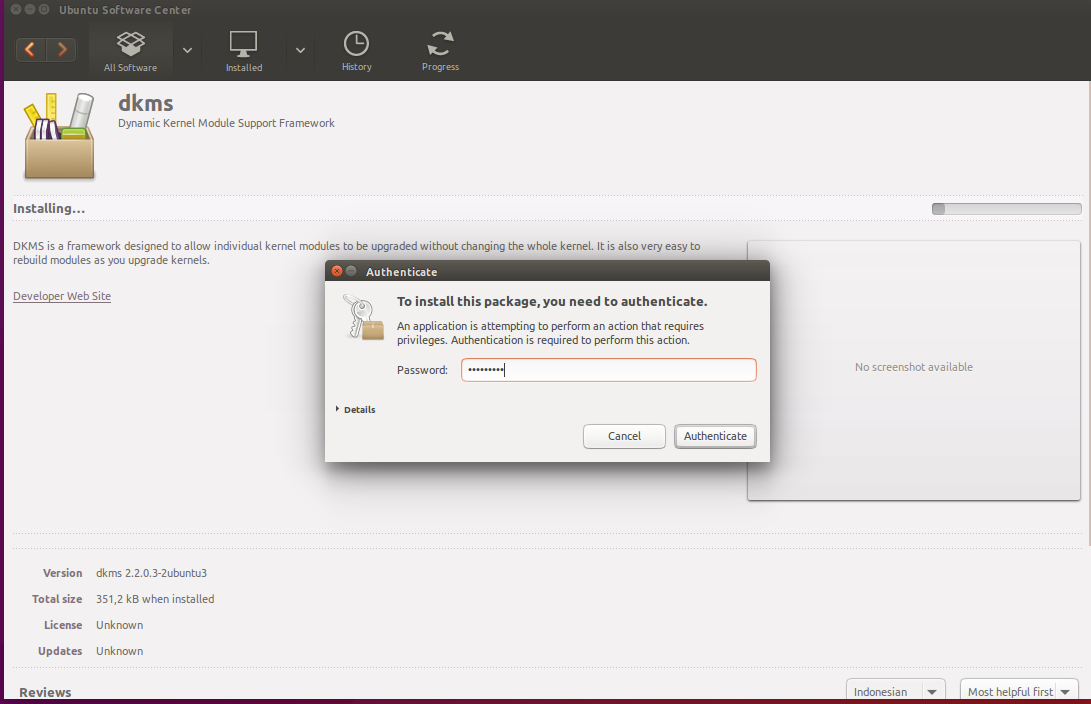Click the dkms package title
Screen dimensions: 1091x704
click(145, 103)
